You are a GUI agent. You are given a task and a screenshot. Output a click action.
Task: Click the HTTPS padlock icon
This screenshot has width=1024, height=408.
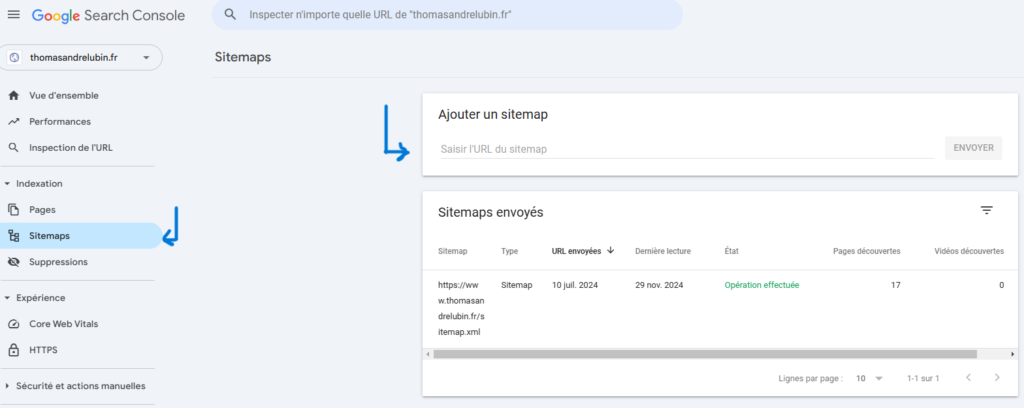click(13, 350)
